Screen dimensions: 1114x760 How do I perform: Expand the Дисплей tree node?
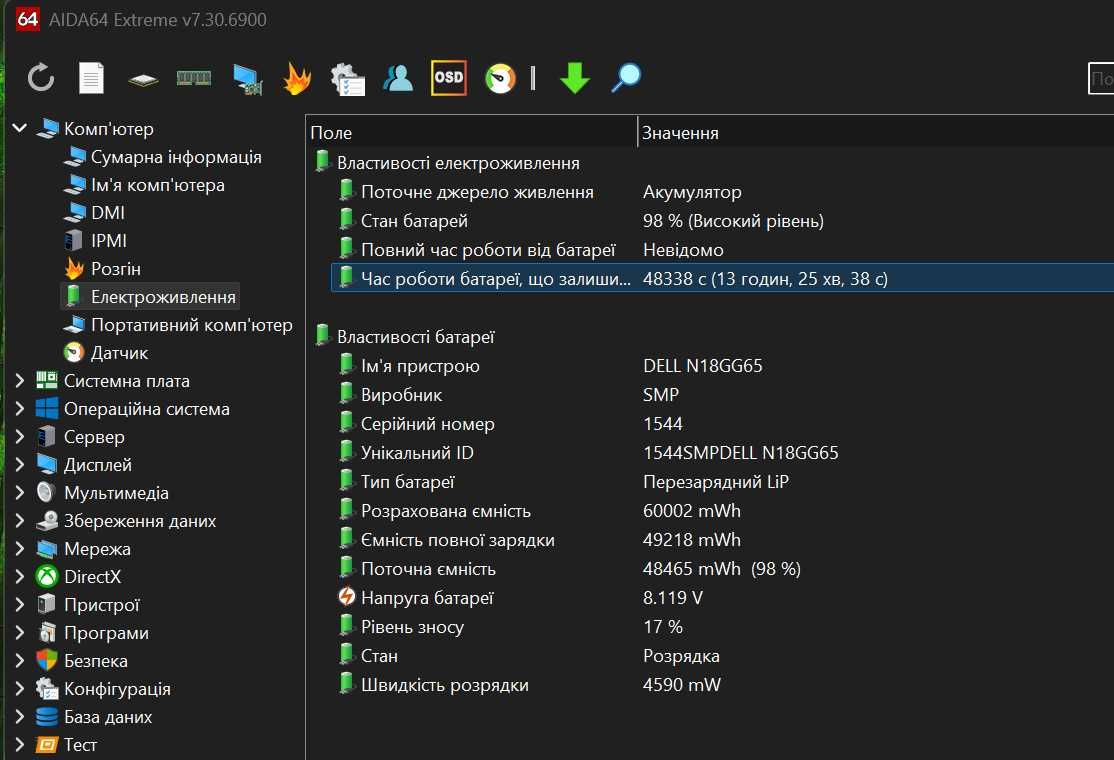tap(20, 465)
